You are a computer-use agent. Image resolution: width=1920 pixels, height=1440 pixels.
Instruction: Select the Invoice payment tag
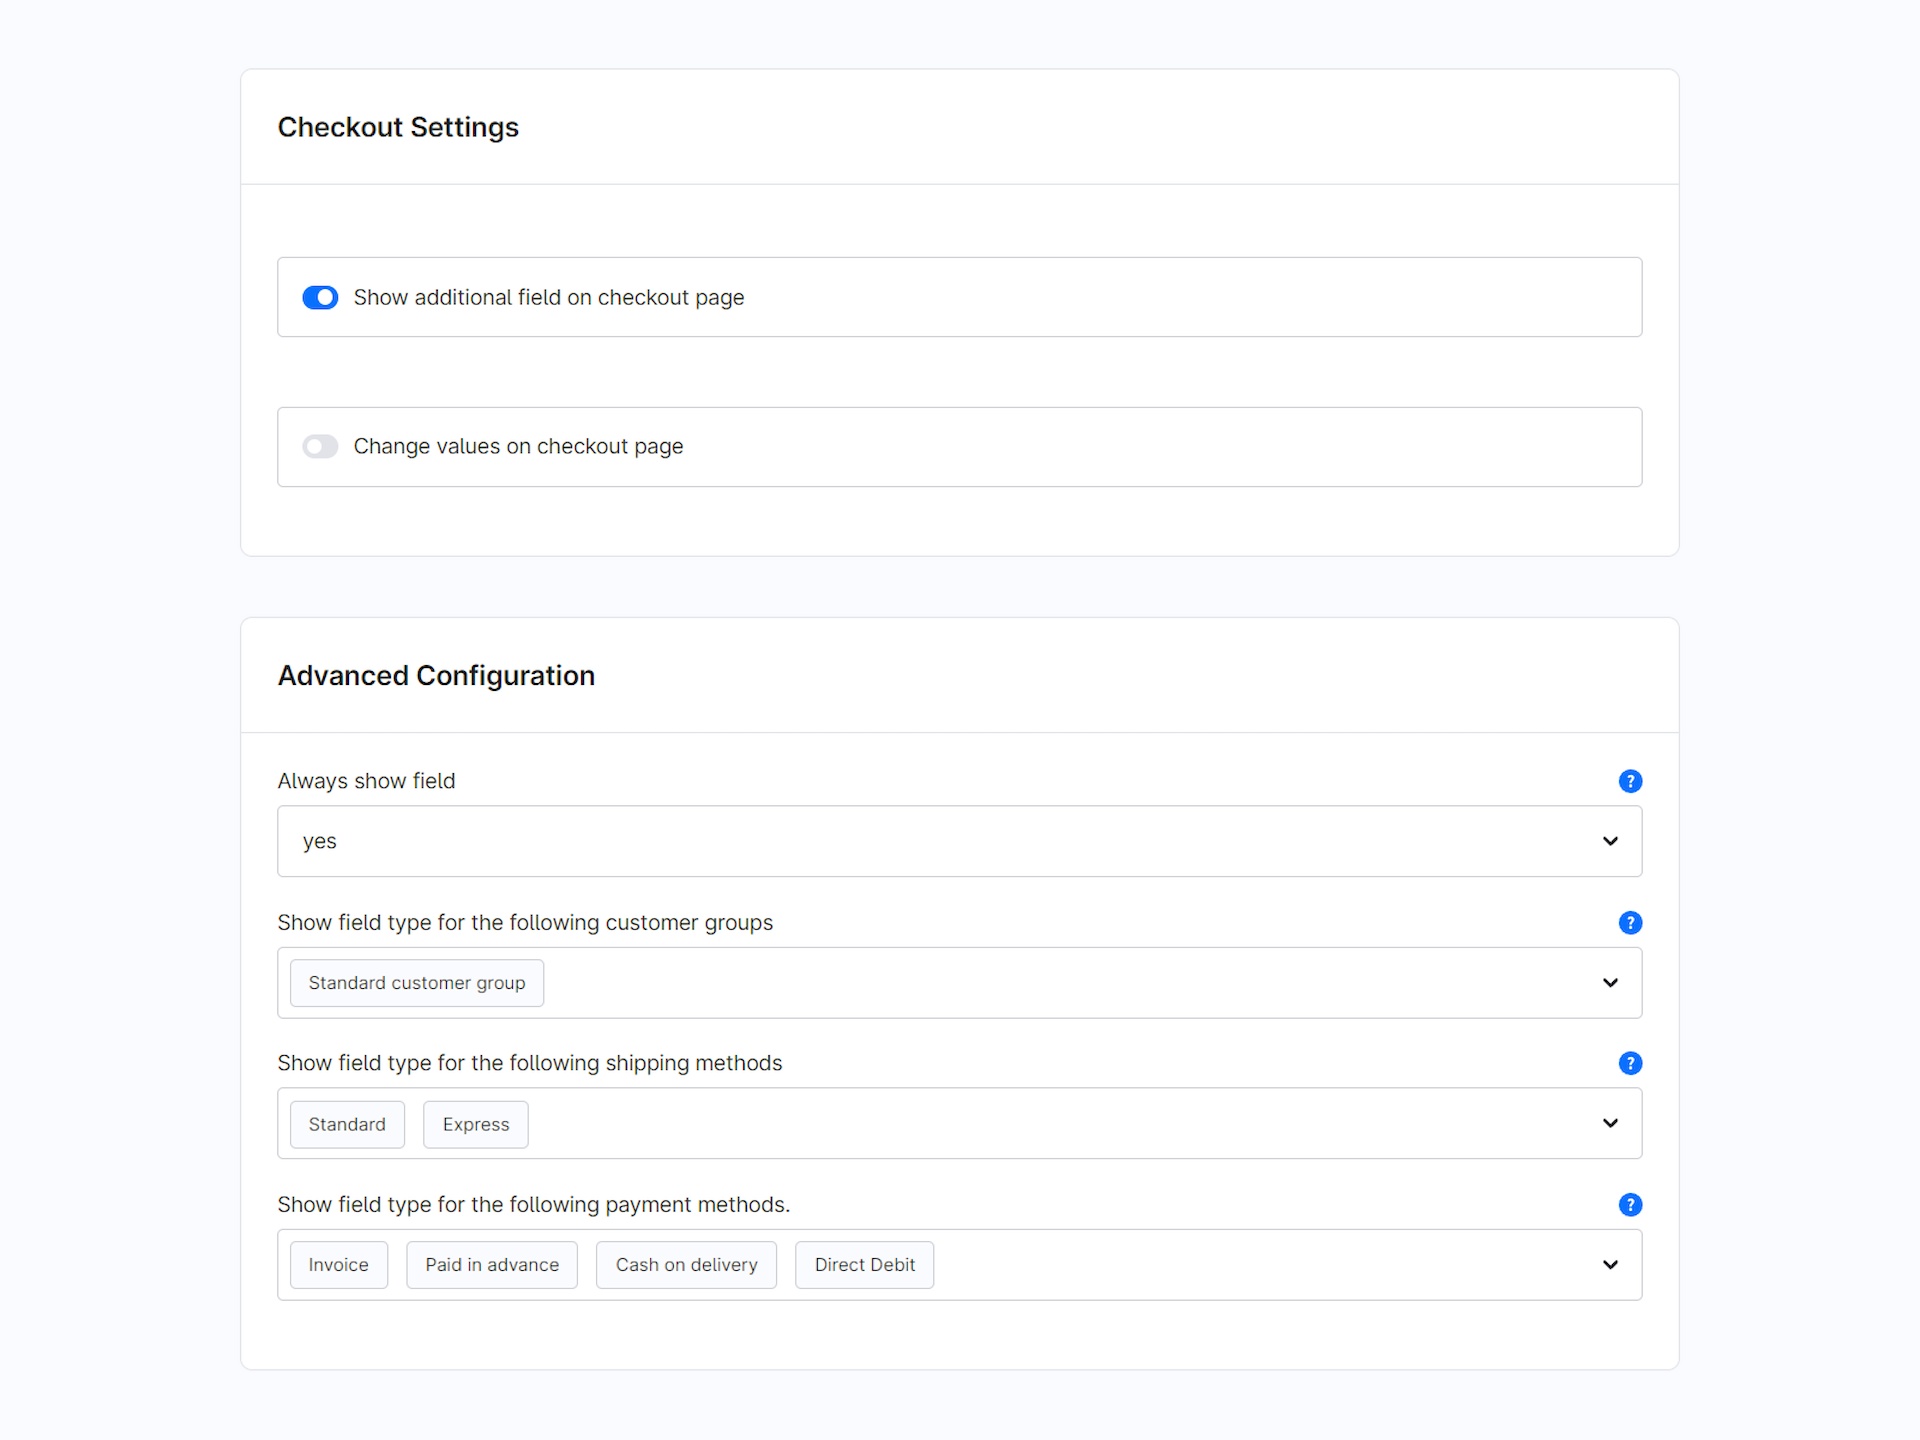click(x=338, y=1265)
